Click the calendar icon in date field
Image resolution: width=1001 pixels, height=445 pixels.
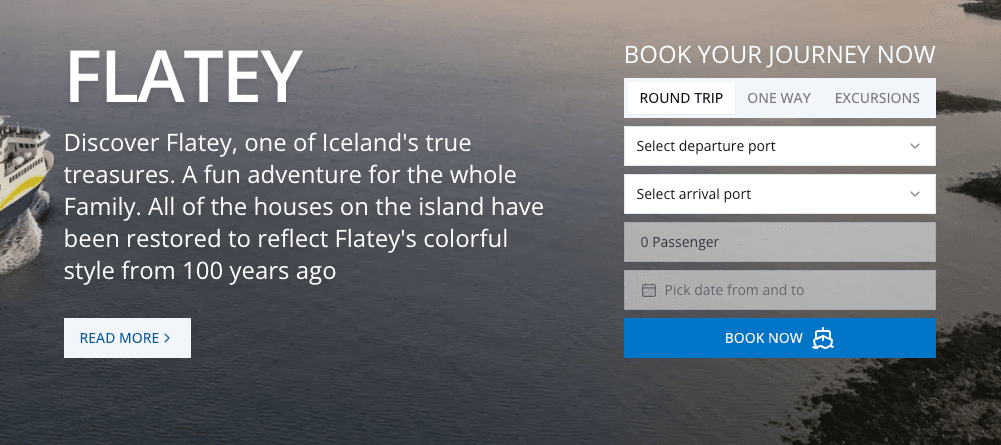coord(648,290)
